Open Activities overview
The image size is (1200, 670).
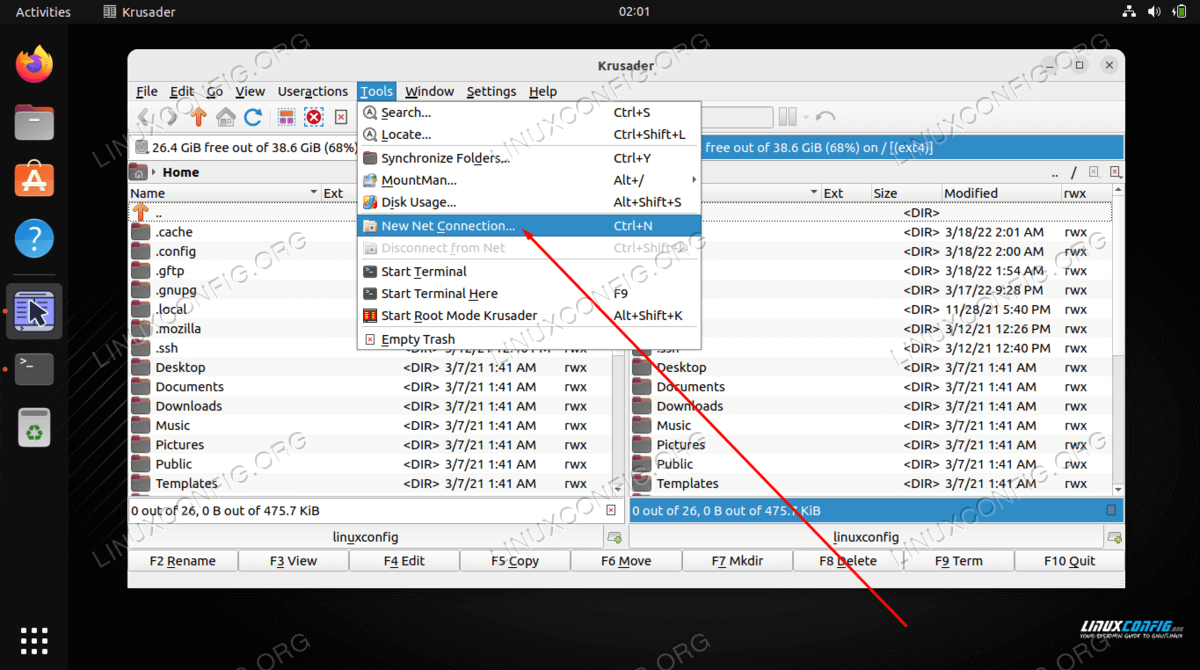pos(43,12)
